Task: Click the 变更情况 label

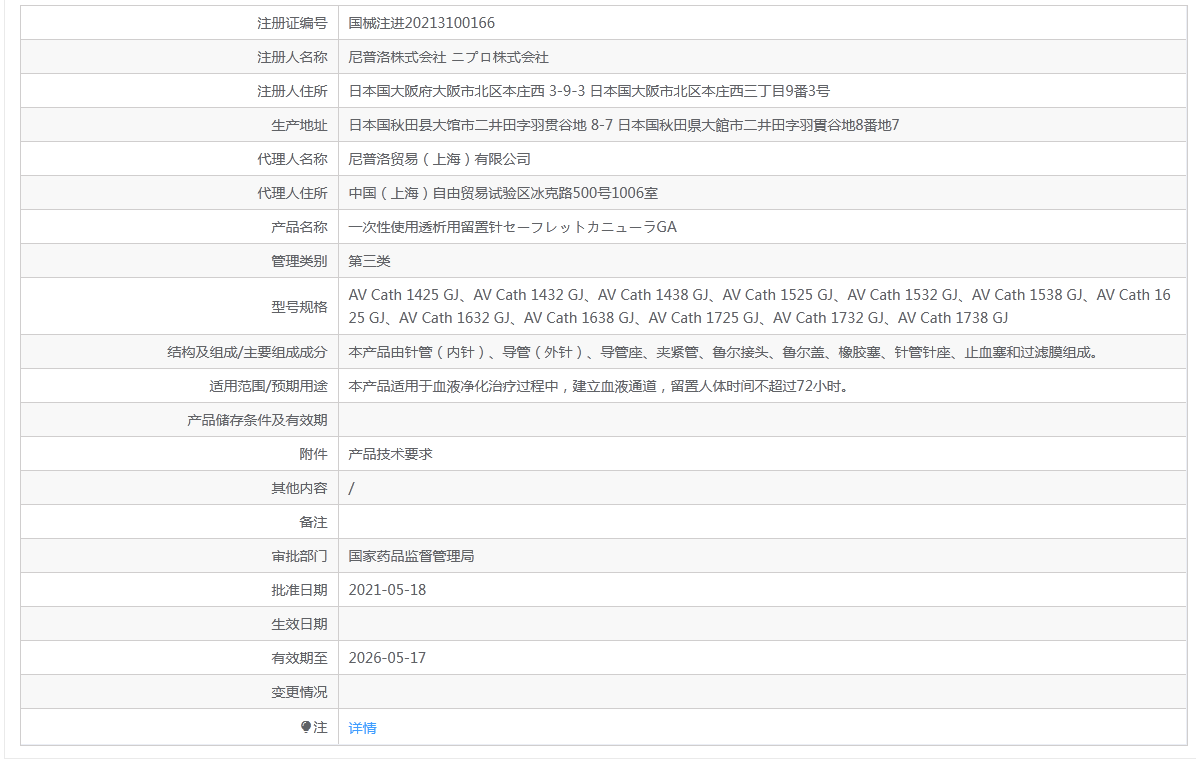Action: point(299,692)
